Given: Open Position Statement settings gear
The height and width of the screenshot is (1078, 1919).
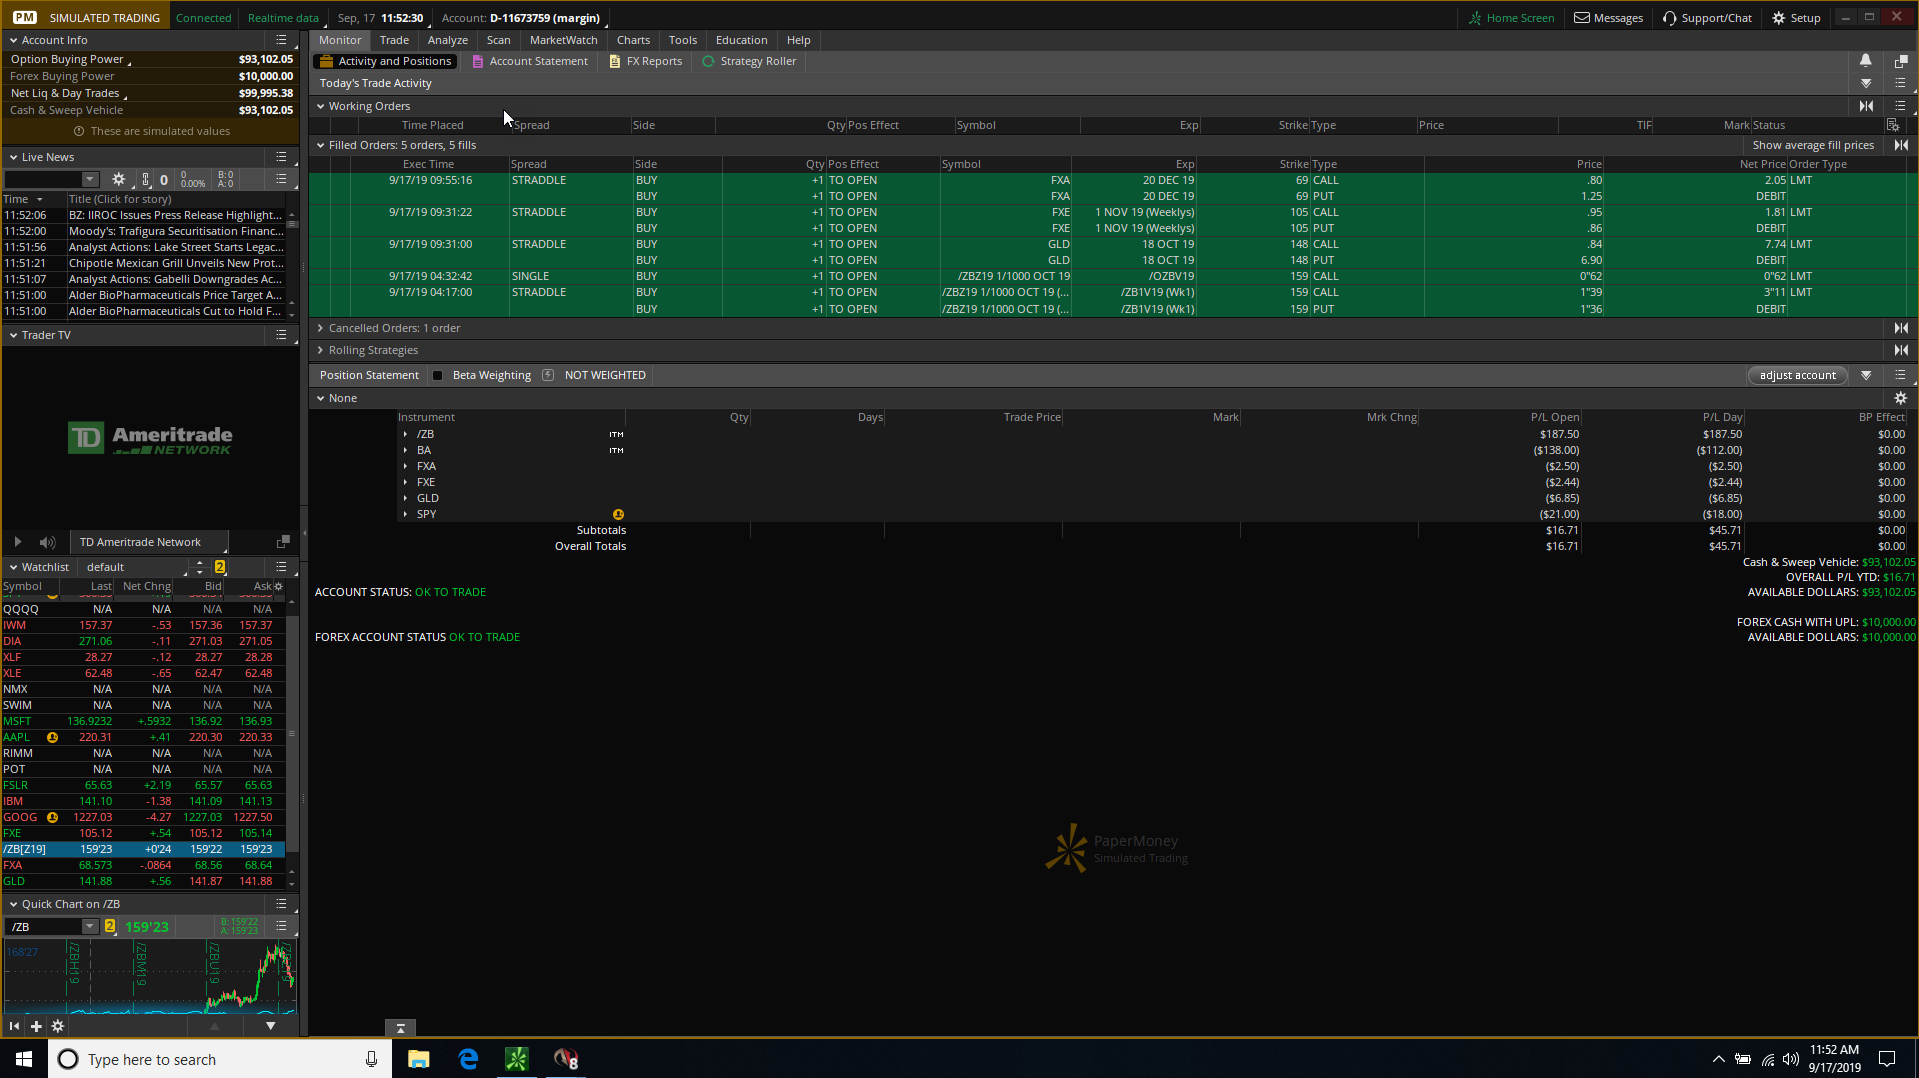Looking at the screenshot, I should [1900, 398].
